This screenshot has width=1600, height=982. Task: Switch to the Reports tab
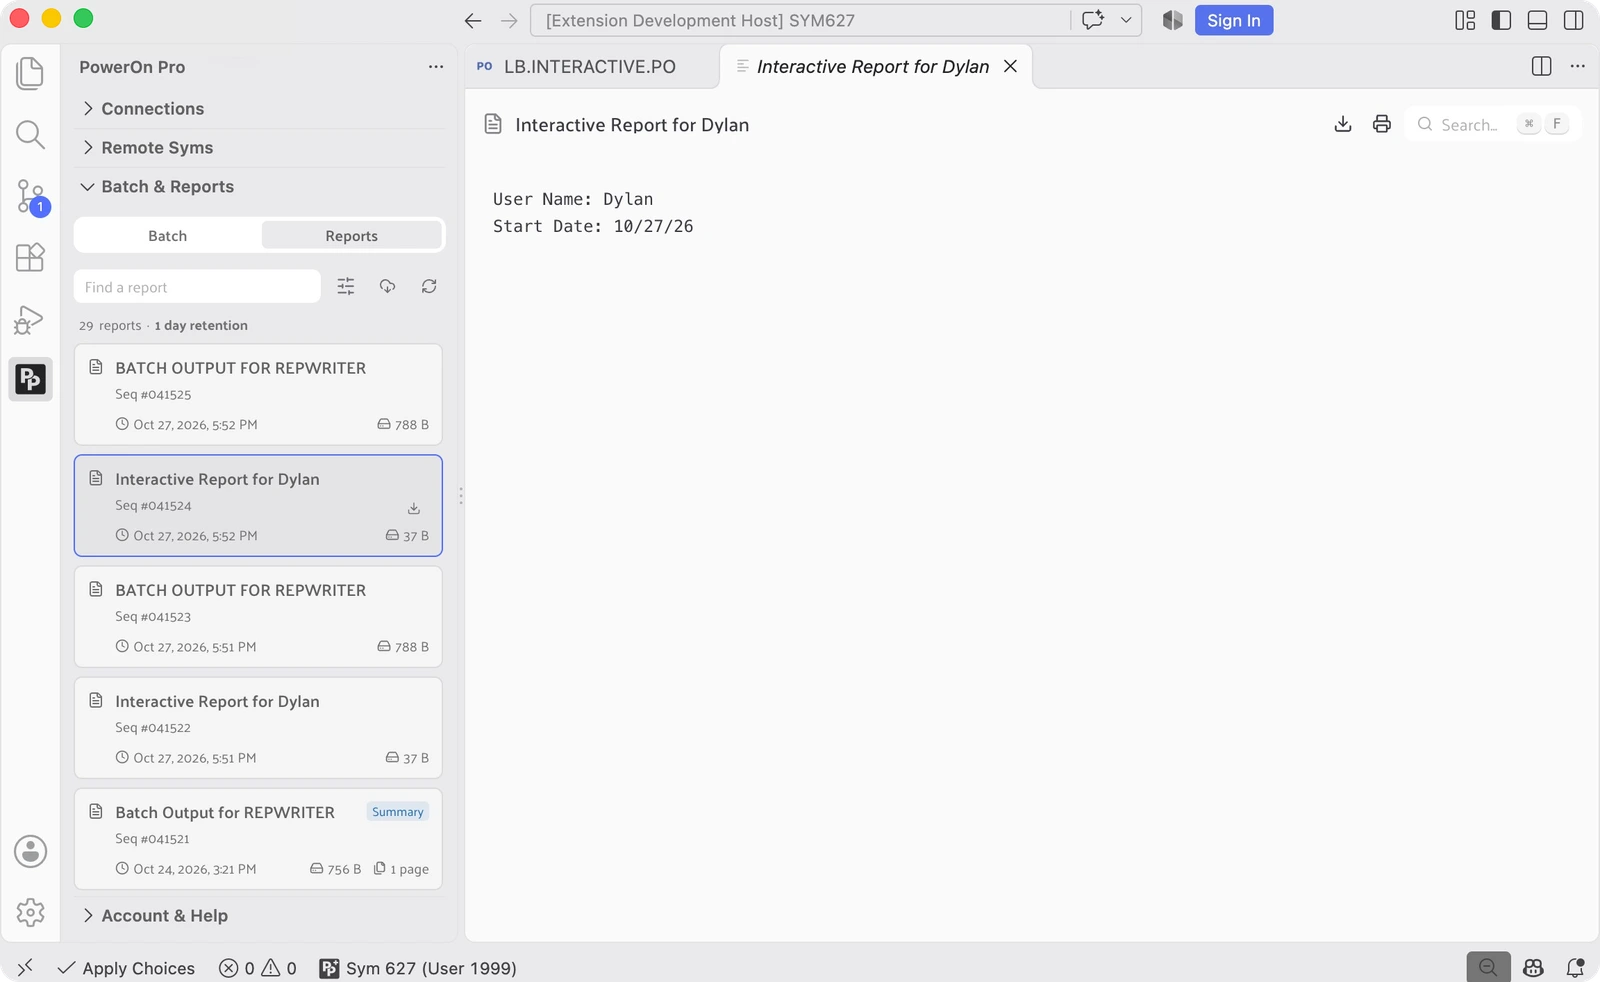[x=352, y=236]
